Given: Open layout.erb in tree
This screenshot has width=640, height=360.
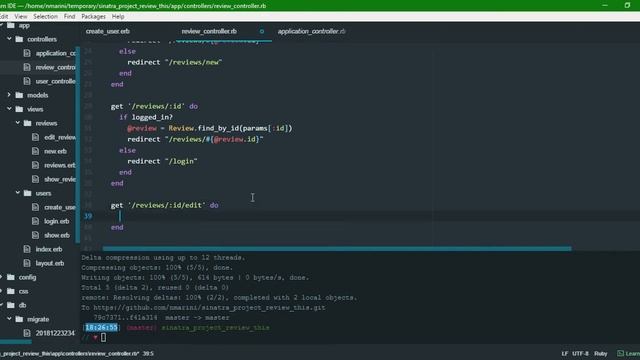Looking at the screenshot, I should click(50, 263).
